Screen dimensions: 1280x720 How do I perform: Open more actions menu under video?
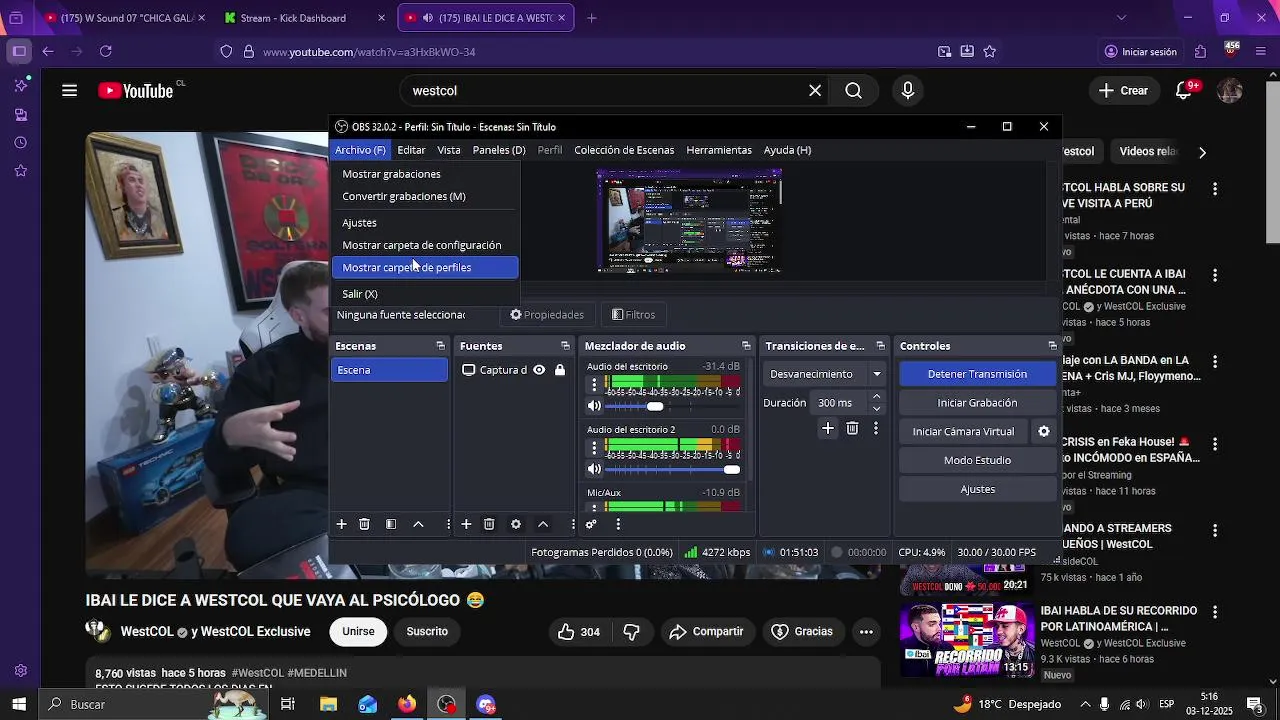point(866,632)
